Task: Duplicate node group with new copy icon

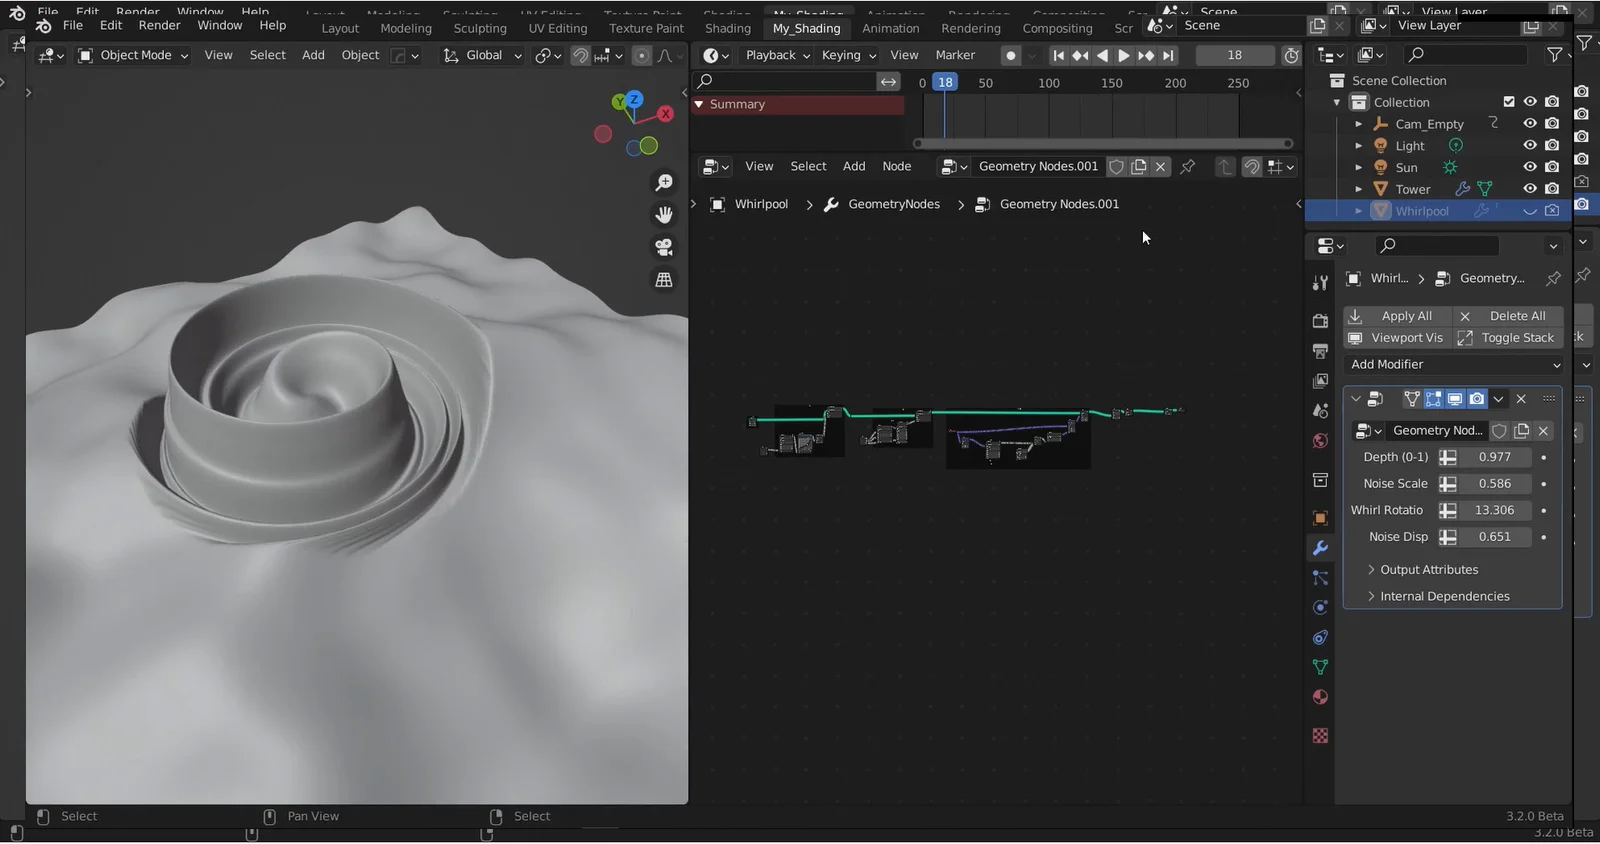Action: pos(1139,167)
